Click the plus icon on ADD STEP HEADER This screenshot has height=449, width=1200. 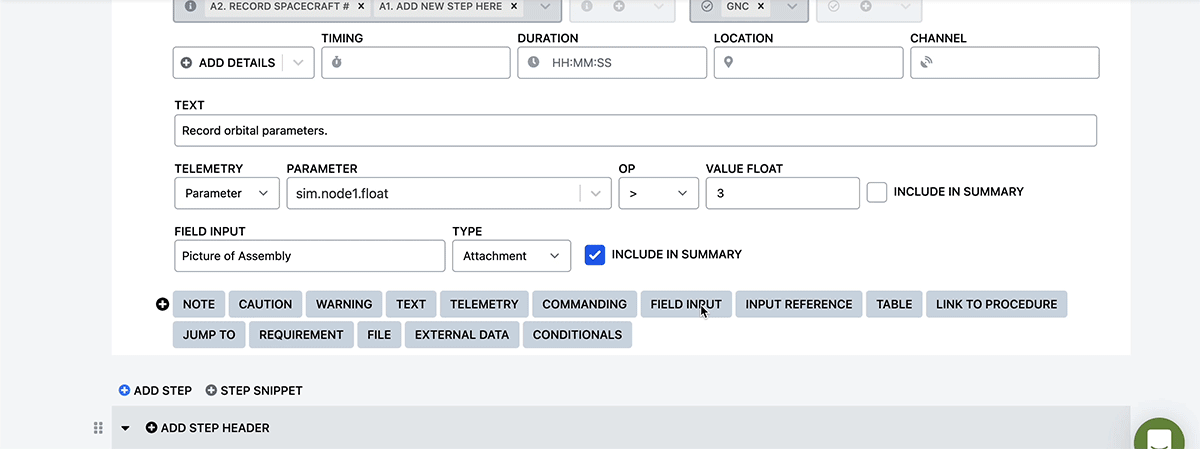(152, 428)
